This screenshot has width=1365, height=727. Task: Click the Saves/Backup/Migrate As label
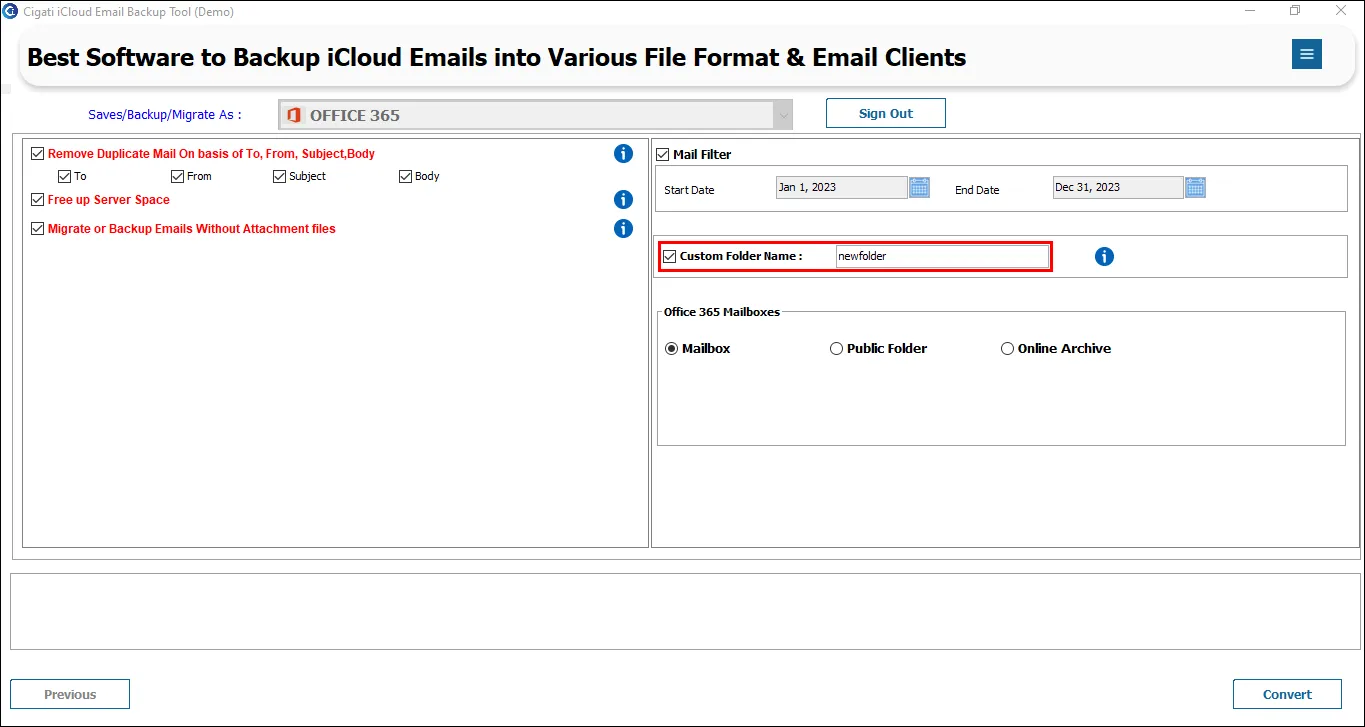[165, 115]
